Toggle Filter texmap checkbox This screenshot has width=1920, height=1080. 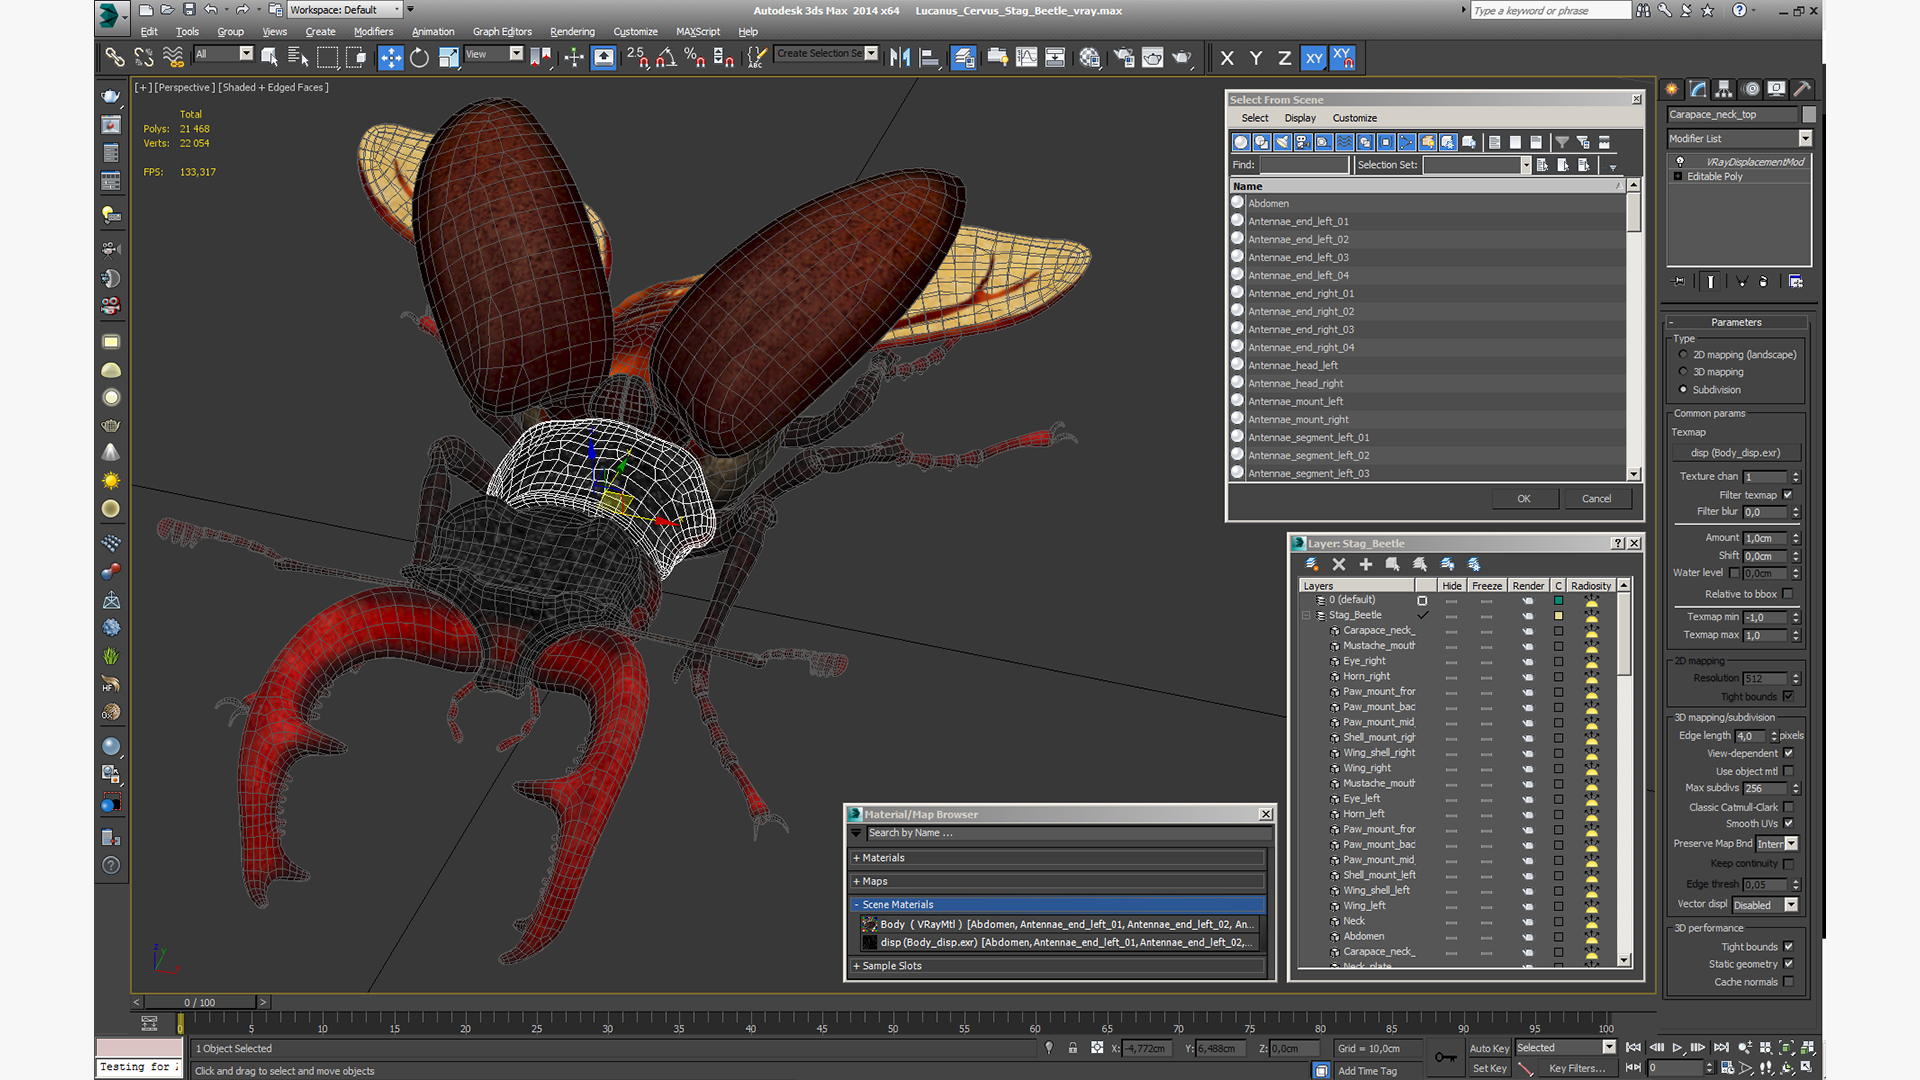coord(1788,495)
